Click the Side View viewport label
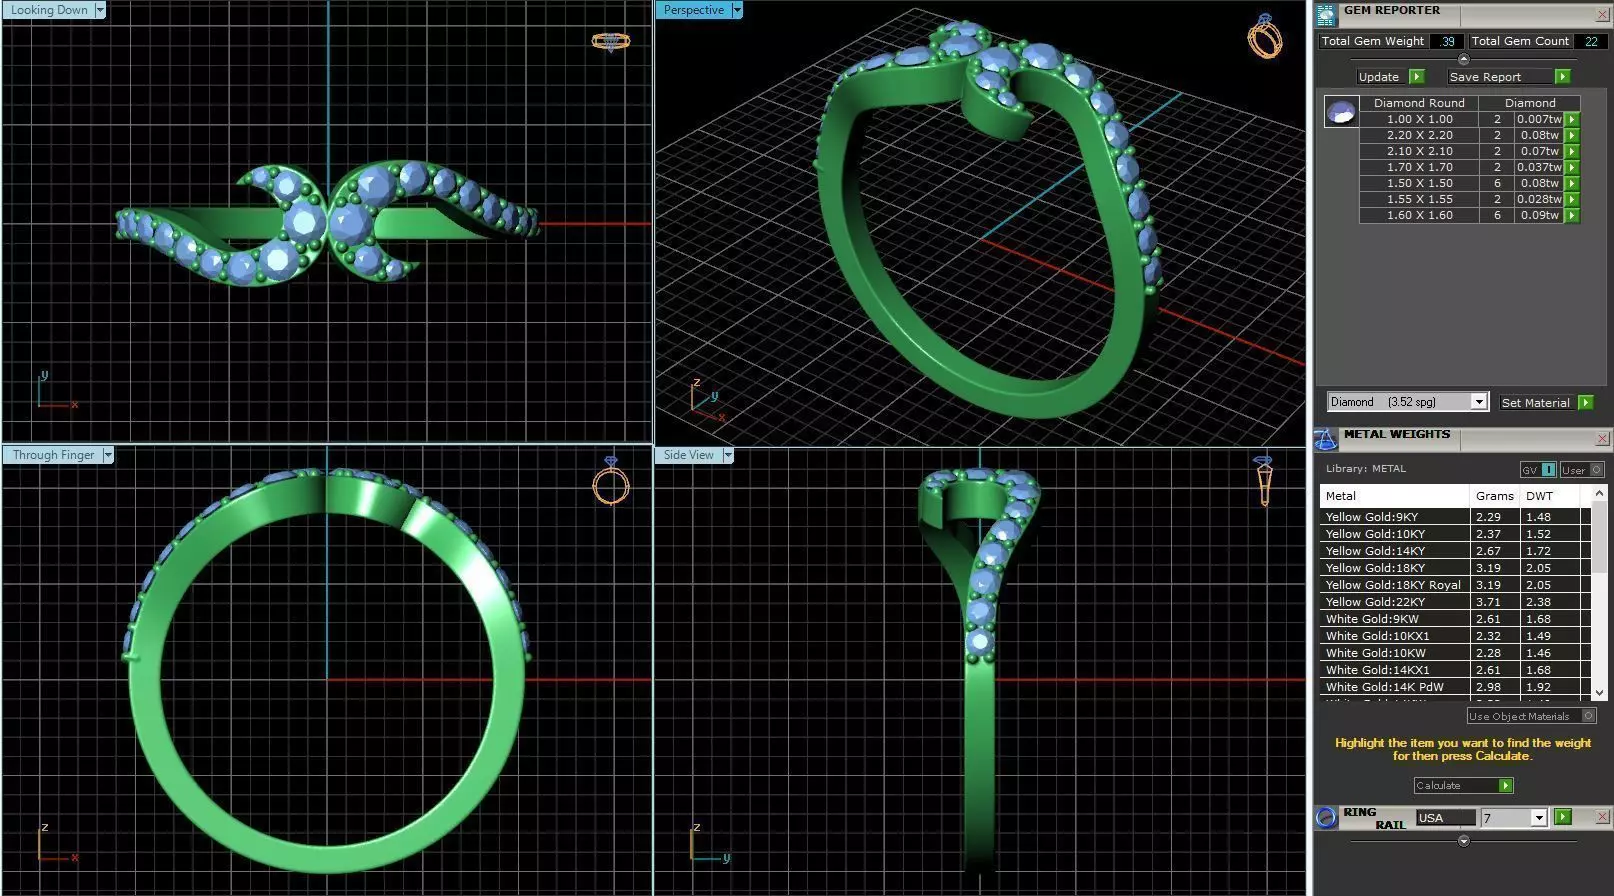Image resolution: width=1614 pixels, height=896 pixels. pos(689,455)
